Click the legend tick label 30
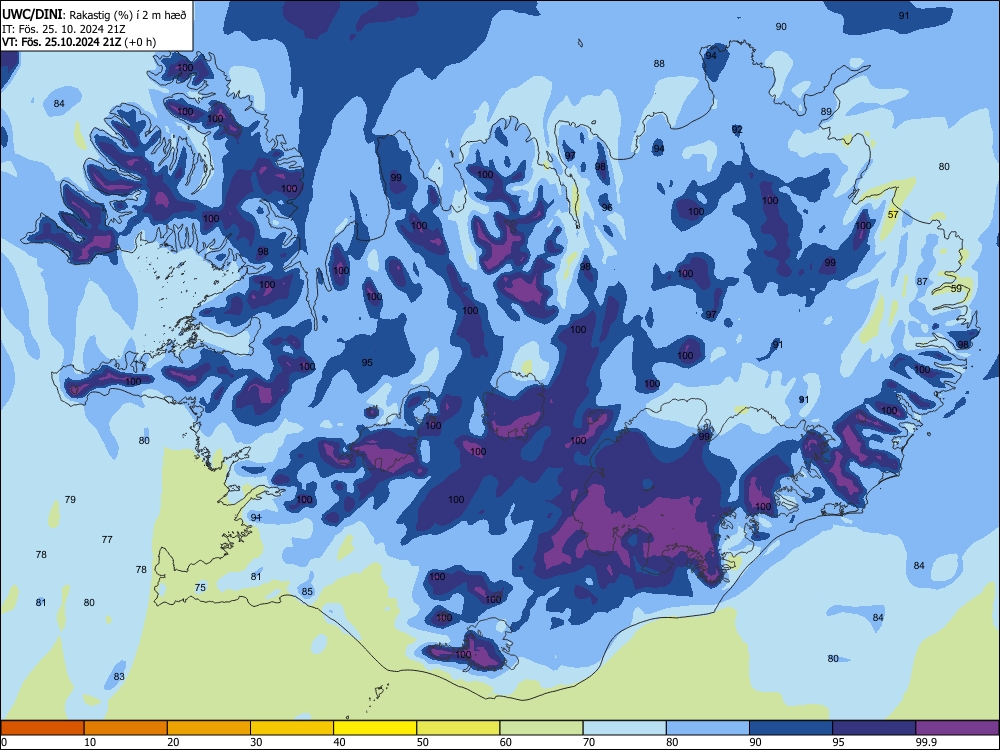This screenshot has width=1000, height=750. pos(256,742)
